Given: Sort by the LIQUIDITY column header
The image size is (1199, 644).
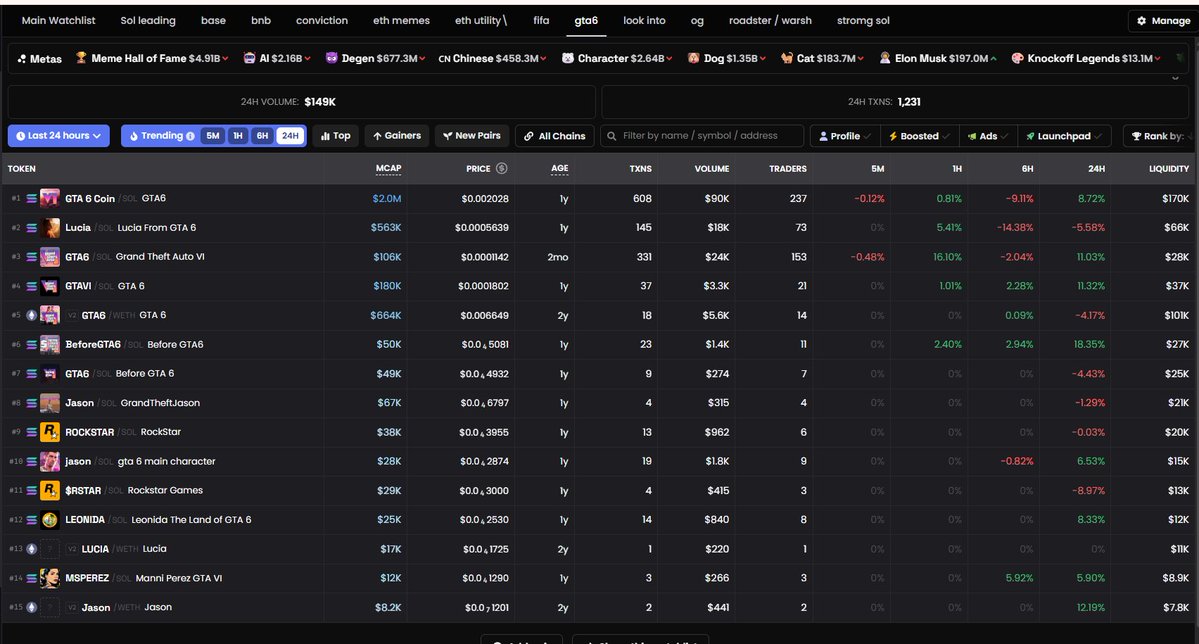Looking at the screenshot, I should 1168,168.
